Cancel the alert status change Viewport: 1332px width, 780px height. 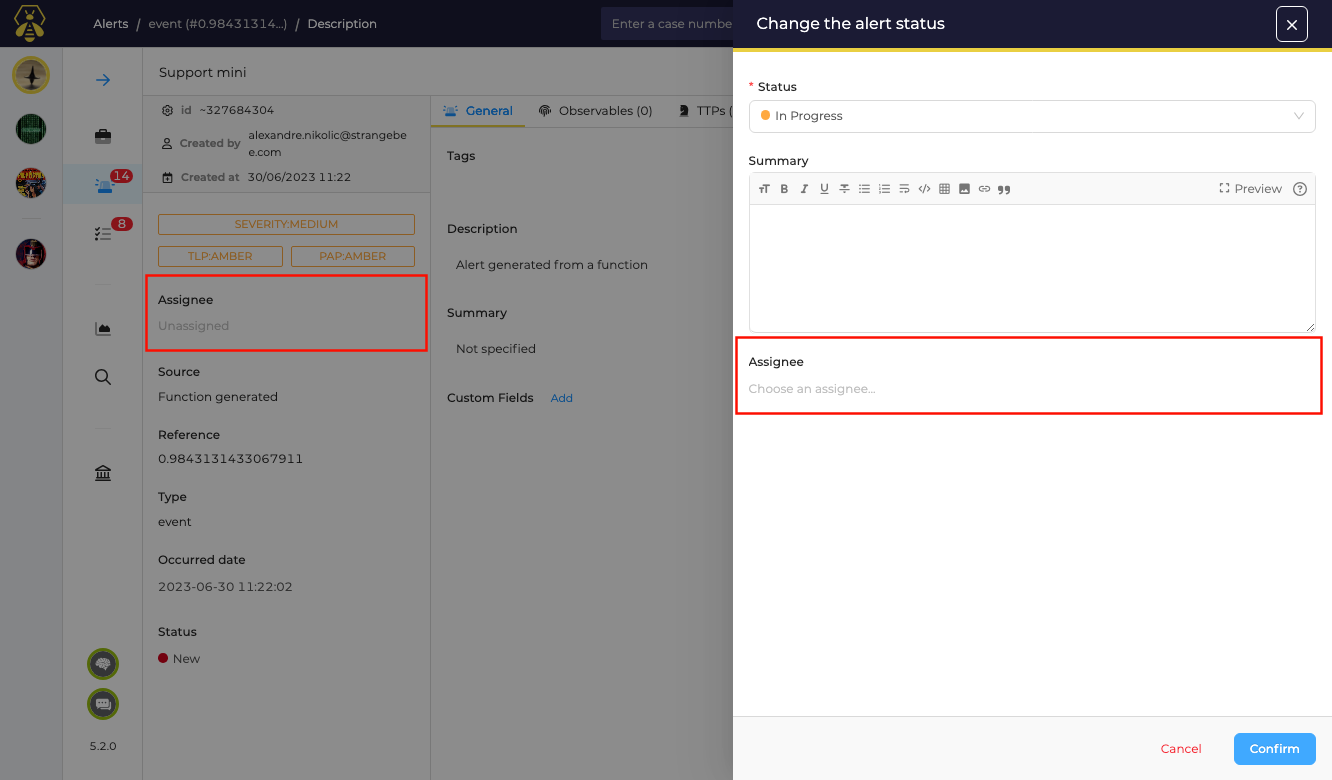click(1181, 749)
